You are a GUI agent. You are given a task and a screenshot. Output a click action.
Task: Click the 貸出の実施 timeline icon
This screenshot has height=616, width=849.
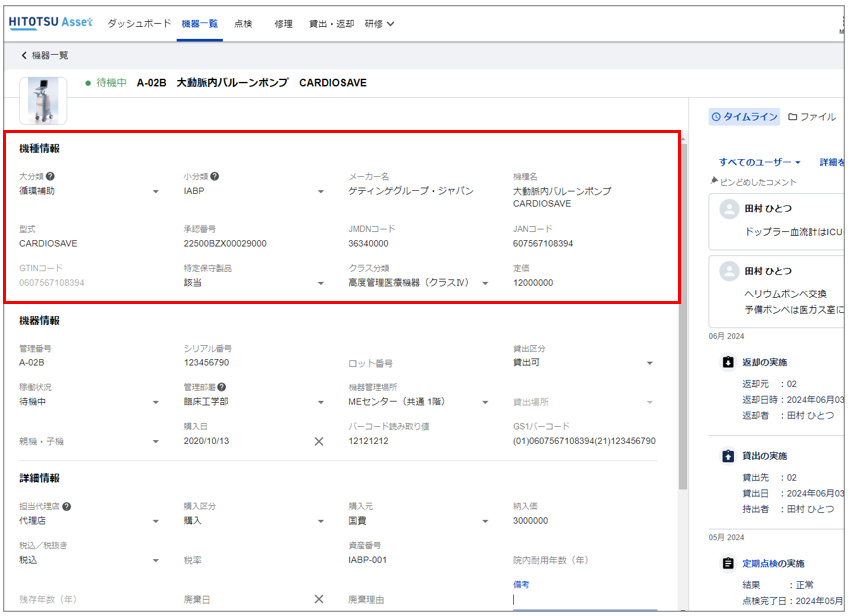[728, 456]
